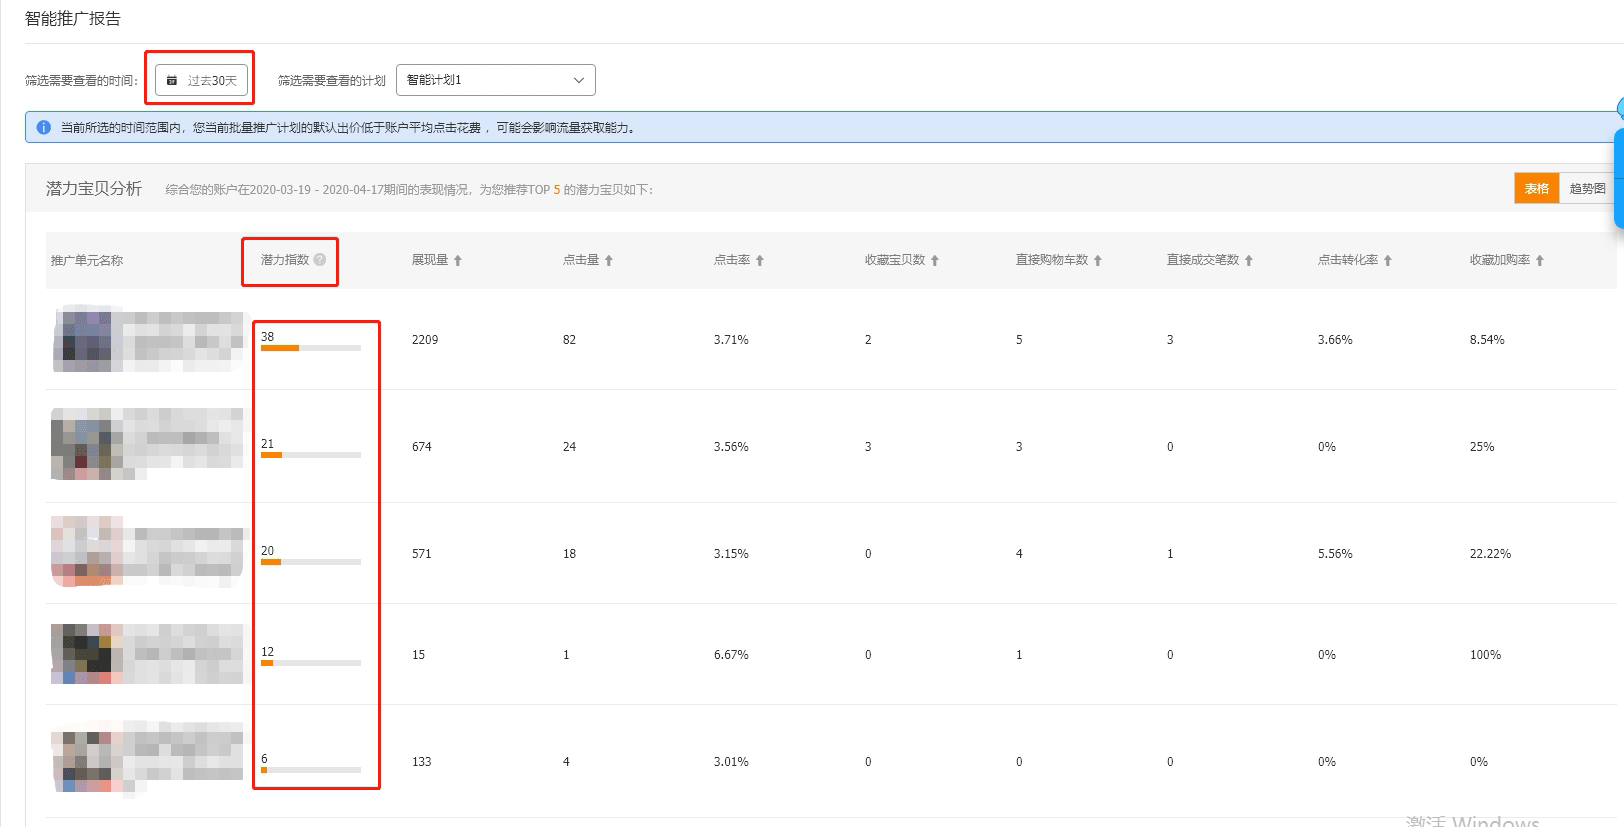This screenshot has width=1624, height=827.
Task: Click the potential index bar showing 6
Action: (x=310, y=770)
